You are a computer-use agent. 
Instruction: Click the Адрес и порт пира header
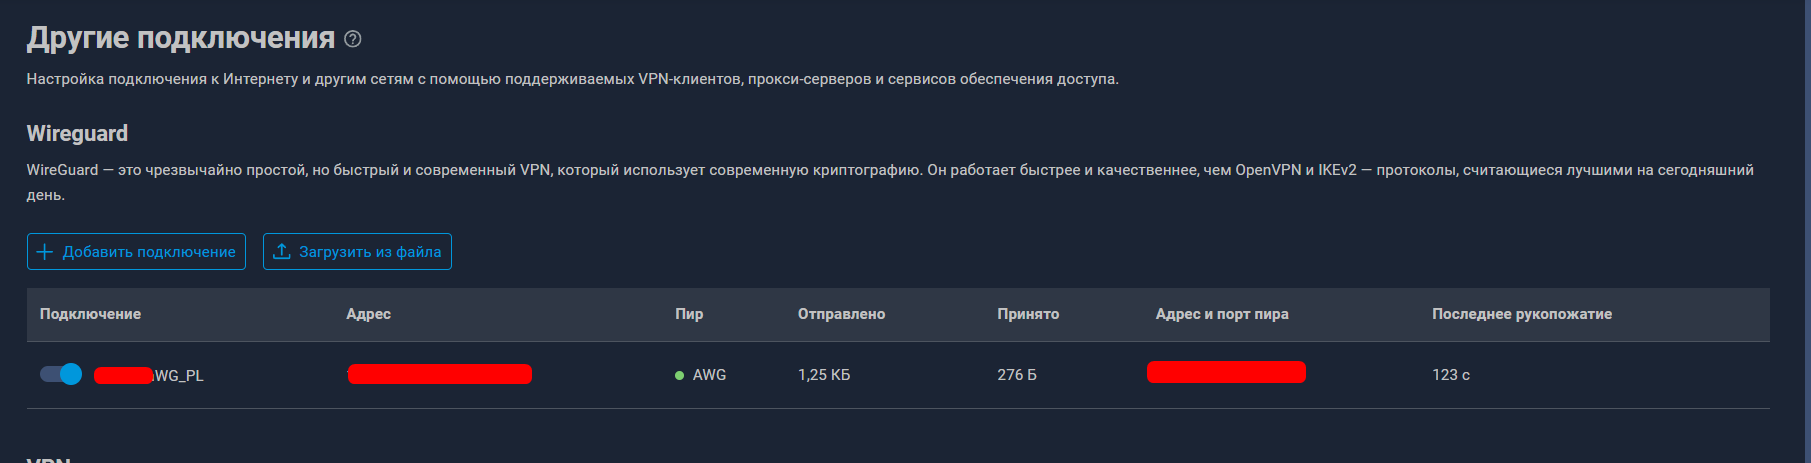tap(1222, 314)
